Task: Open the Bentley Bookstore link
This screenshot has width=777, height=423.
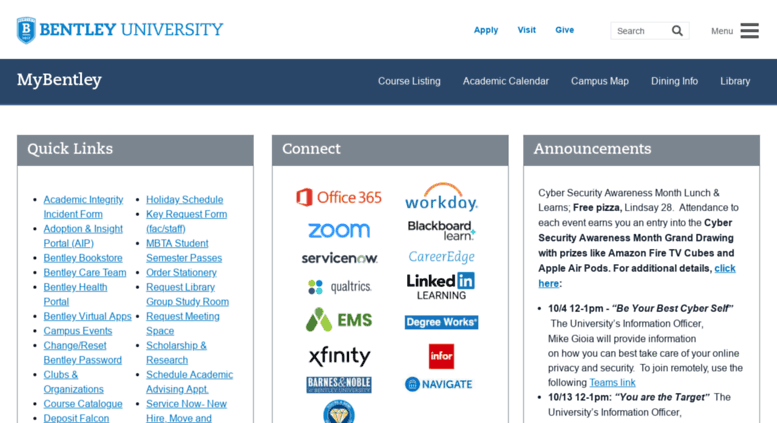Action: 83,258
